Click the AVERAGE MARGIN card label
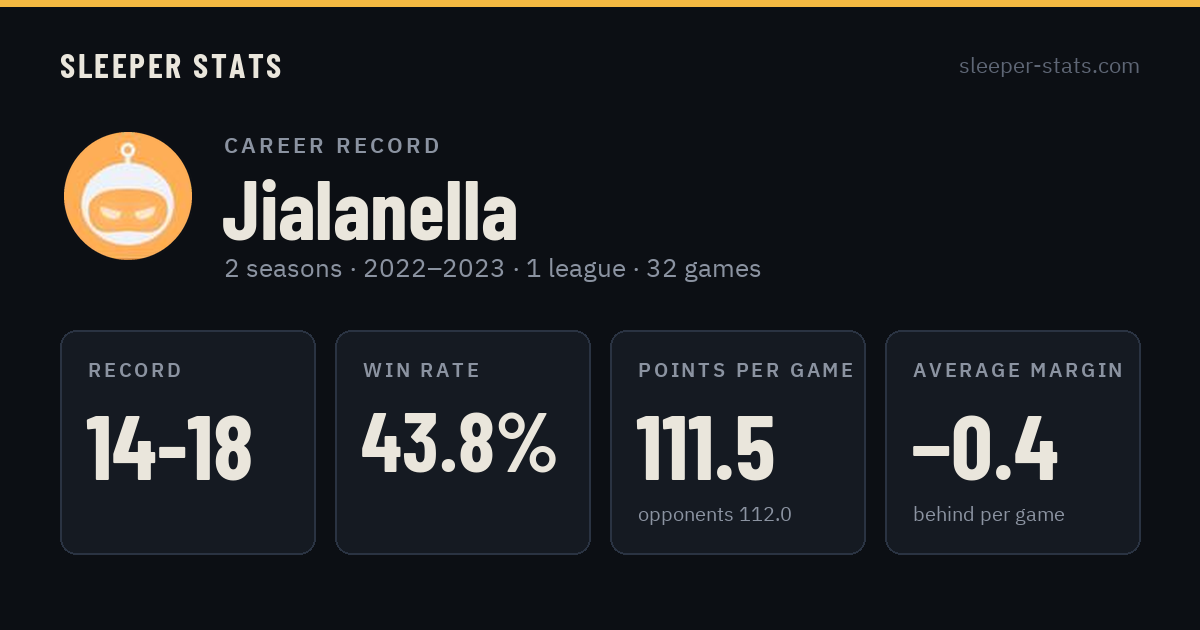Viewport: 1200px width, 630px height. 1018,371
